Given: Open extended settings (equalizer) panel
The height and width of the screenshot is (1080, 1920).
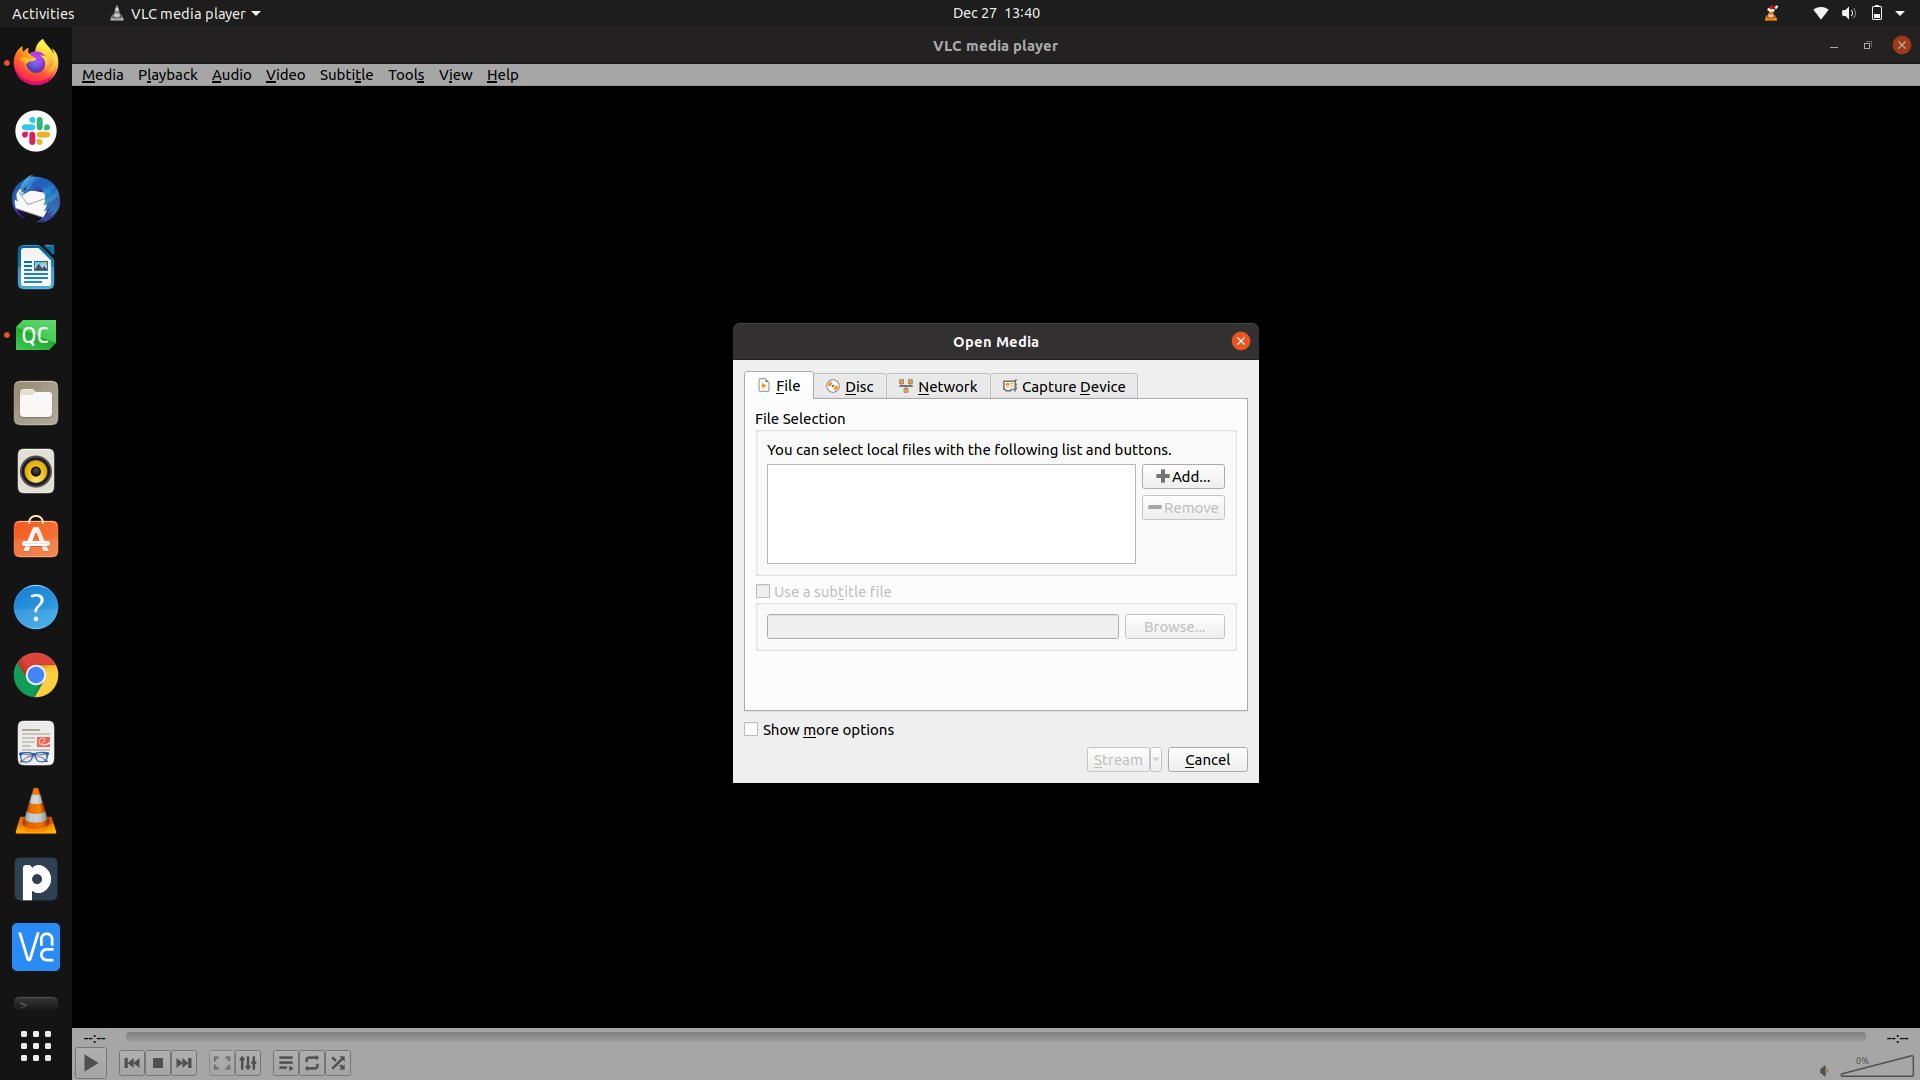Looking at the screenshot, I should pyautogui.click(x=248, y=1063).
